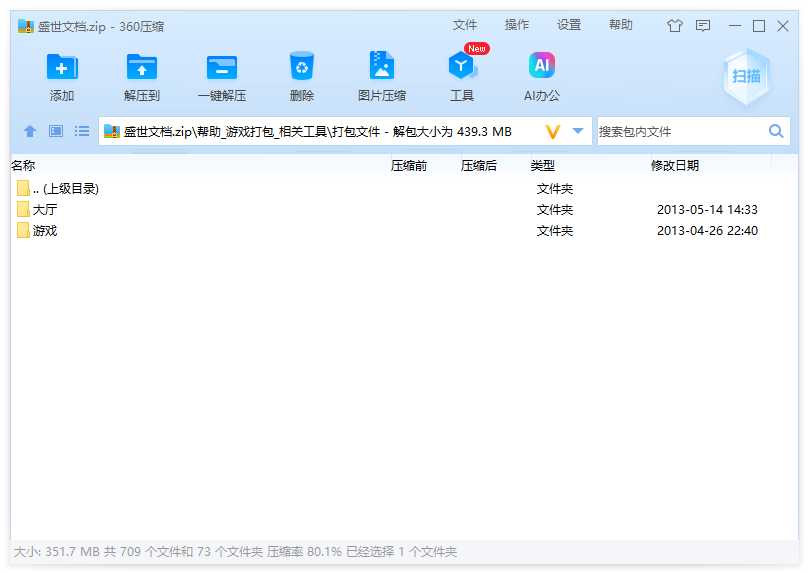Click the 扫描 scan hexagon button
809x574 pixels.
[x=746, y=77]
